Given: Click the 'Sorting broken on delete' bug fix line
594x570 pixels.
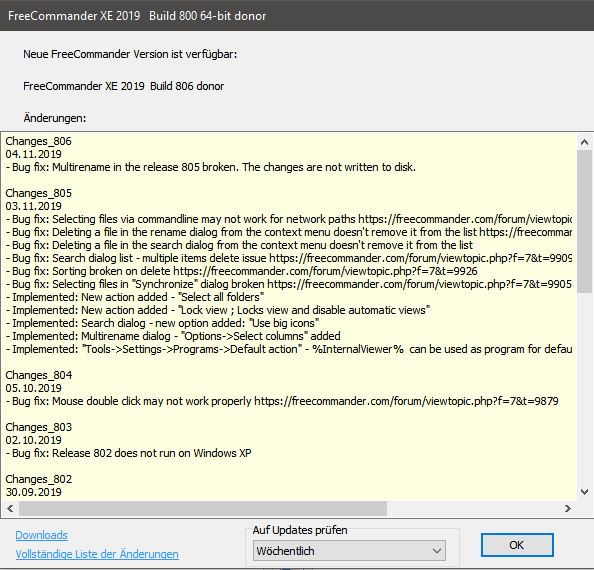Looking at the screenshot, I should tap(241, 271).
